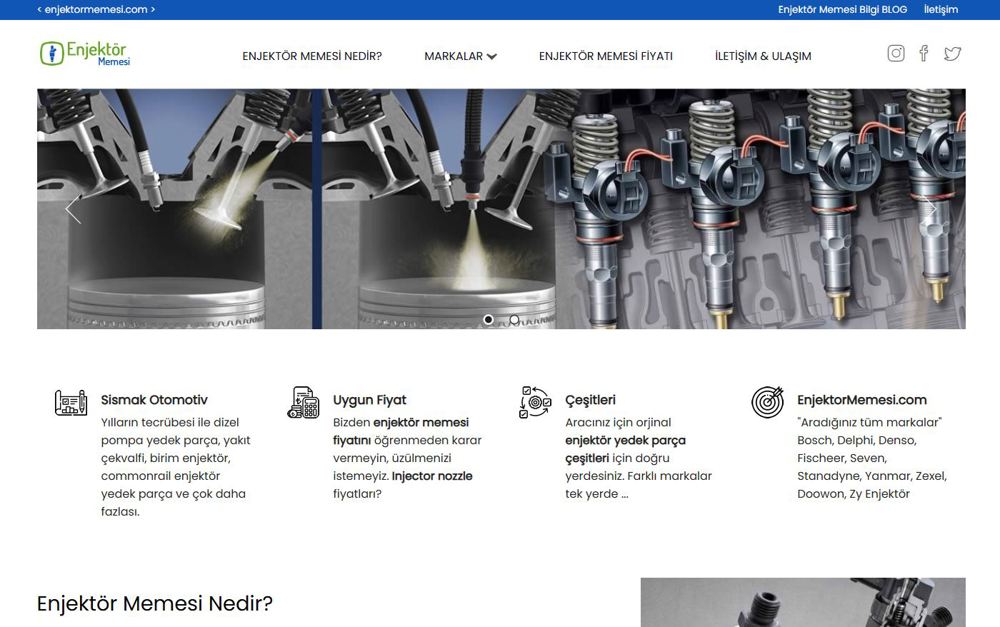Open the Facebook social icon
The width and height of the screenshot is (1000, 627).
coord(924,54)
